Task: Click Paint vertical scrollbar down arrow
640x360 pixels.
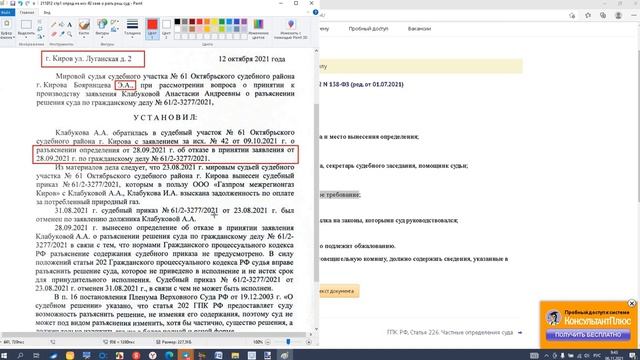Action: [316, 329]
